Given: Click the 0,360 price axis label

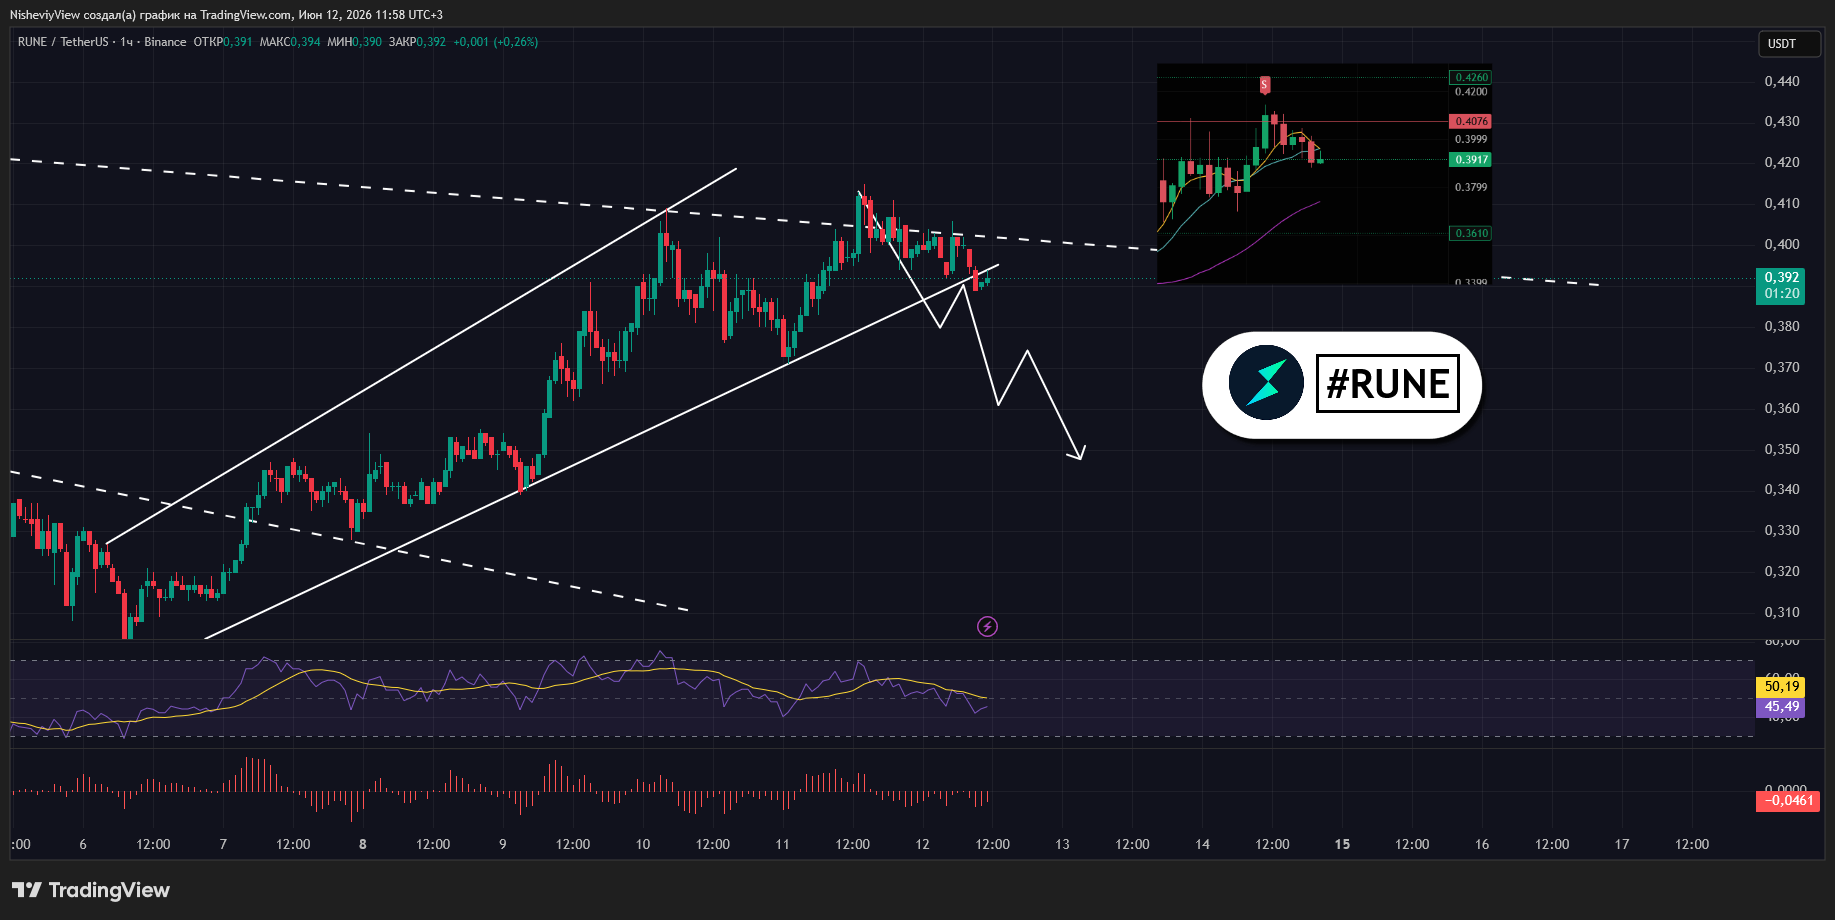Looking at the screenshot, I should coord(1782,409).
